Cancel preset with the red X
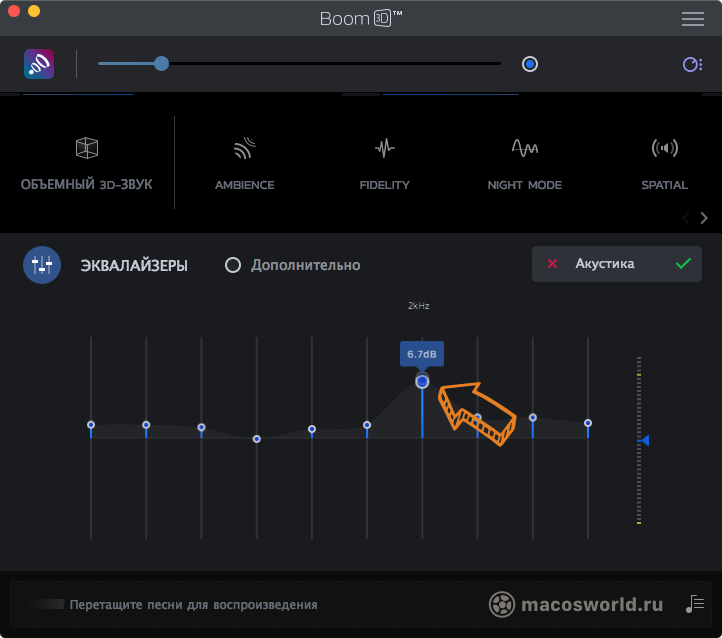Screen dimensions: 722x638 (x=553, y=264)
